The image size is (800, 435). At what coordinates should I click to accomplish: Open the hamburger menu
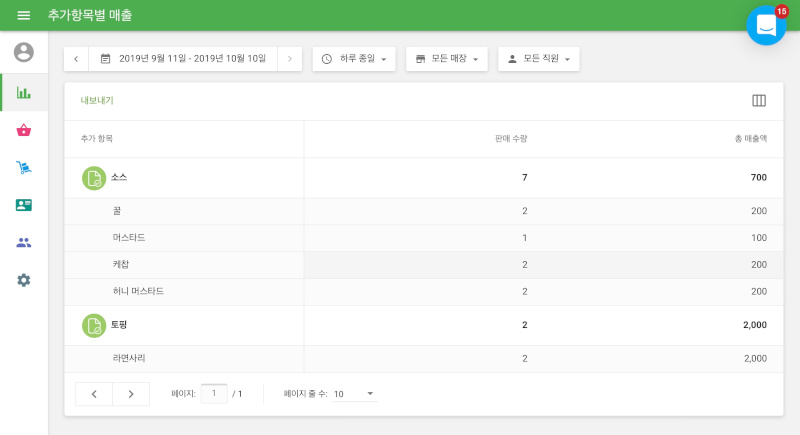[24, 15]
